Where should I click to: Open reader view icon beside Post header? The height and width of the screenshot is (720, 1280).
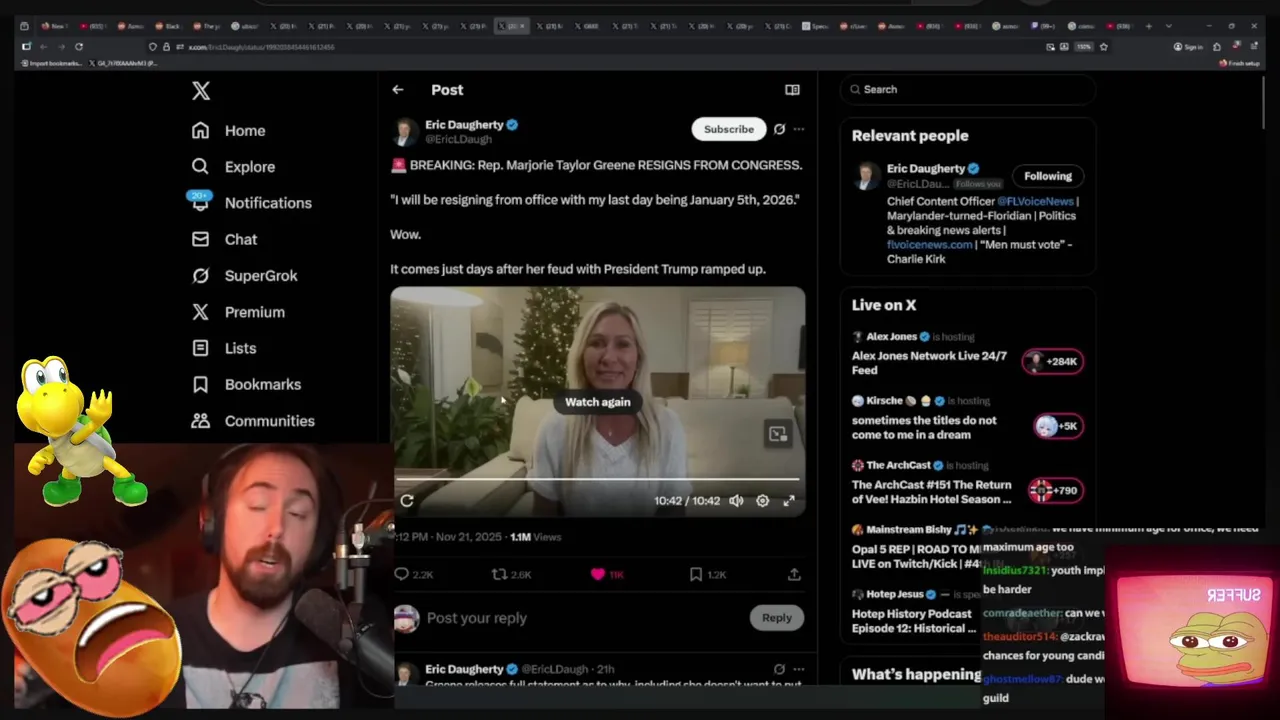(x=792, y=90)
